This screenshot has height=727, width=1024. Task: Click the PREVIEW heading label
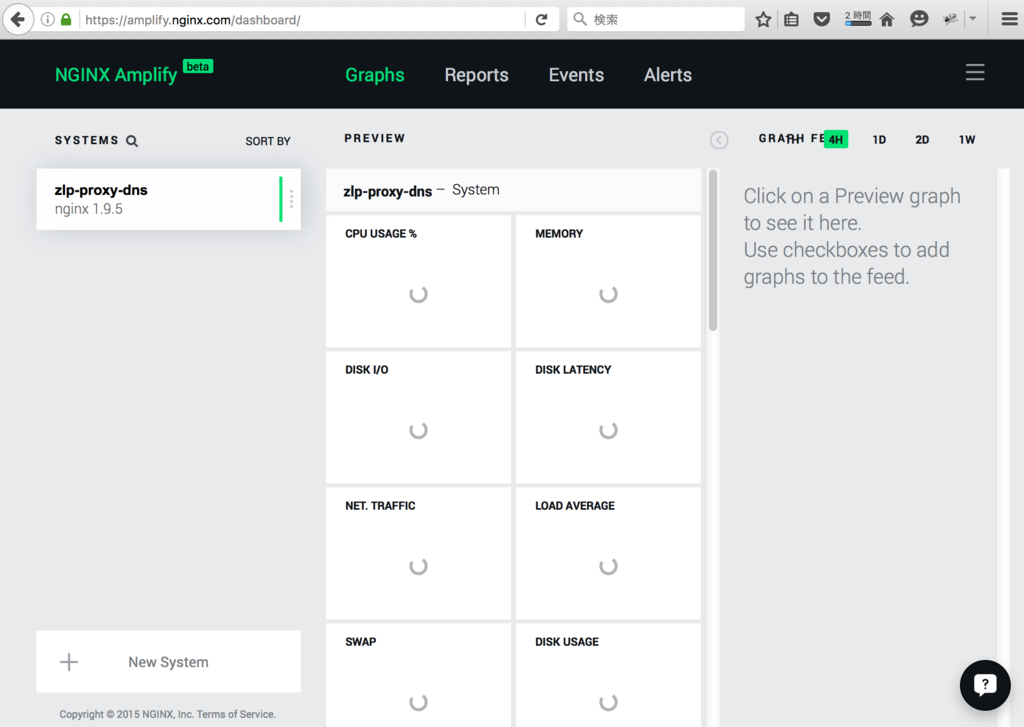pyautogui.click(x=375, y=138)
